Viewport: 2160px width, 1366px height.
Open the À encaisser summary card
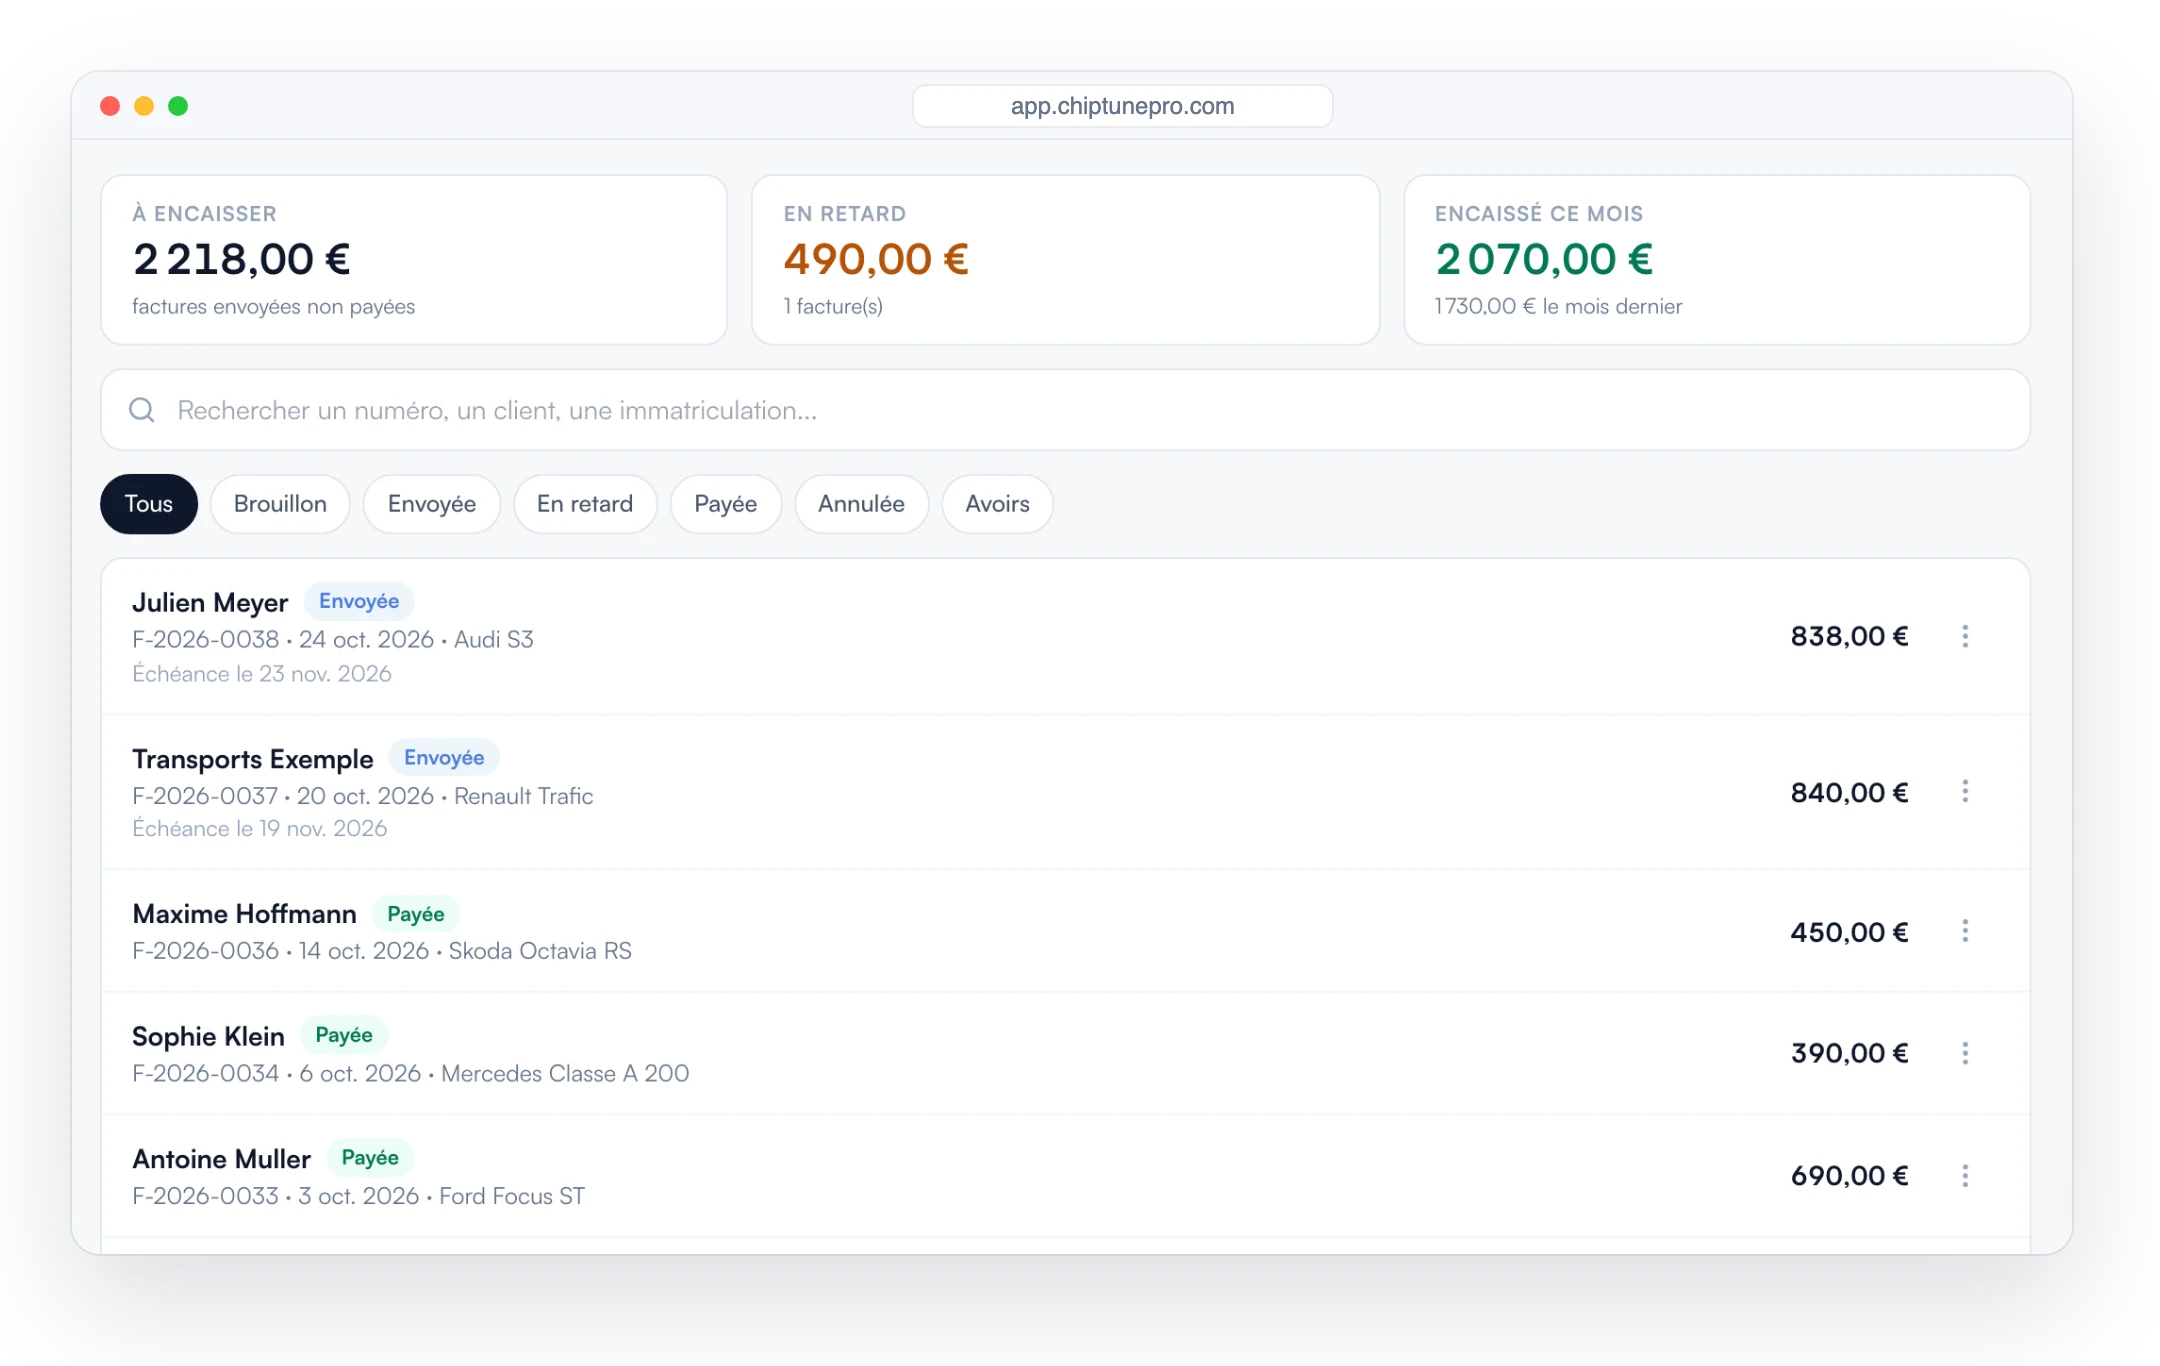click(x=414, y=260)
